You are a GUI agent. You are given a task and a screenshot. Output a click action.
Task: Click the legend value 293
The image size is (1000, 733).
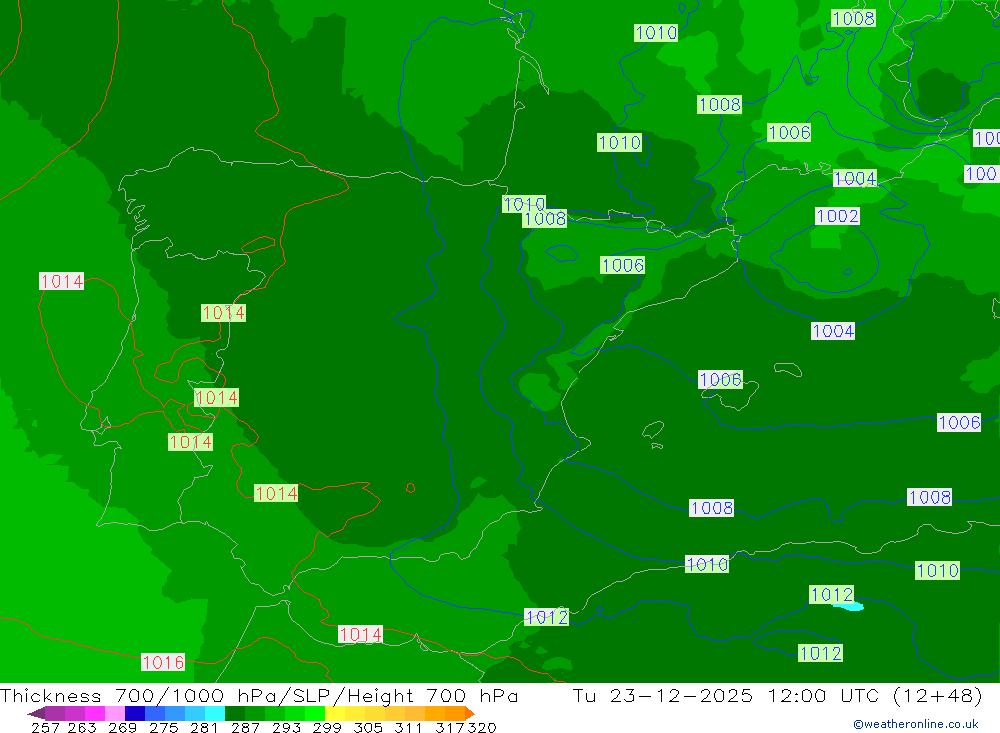[x=286, y=727]
